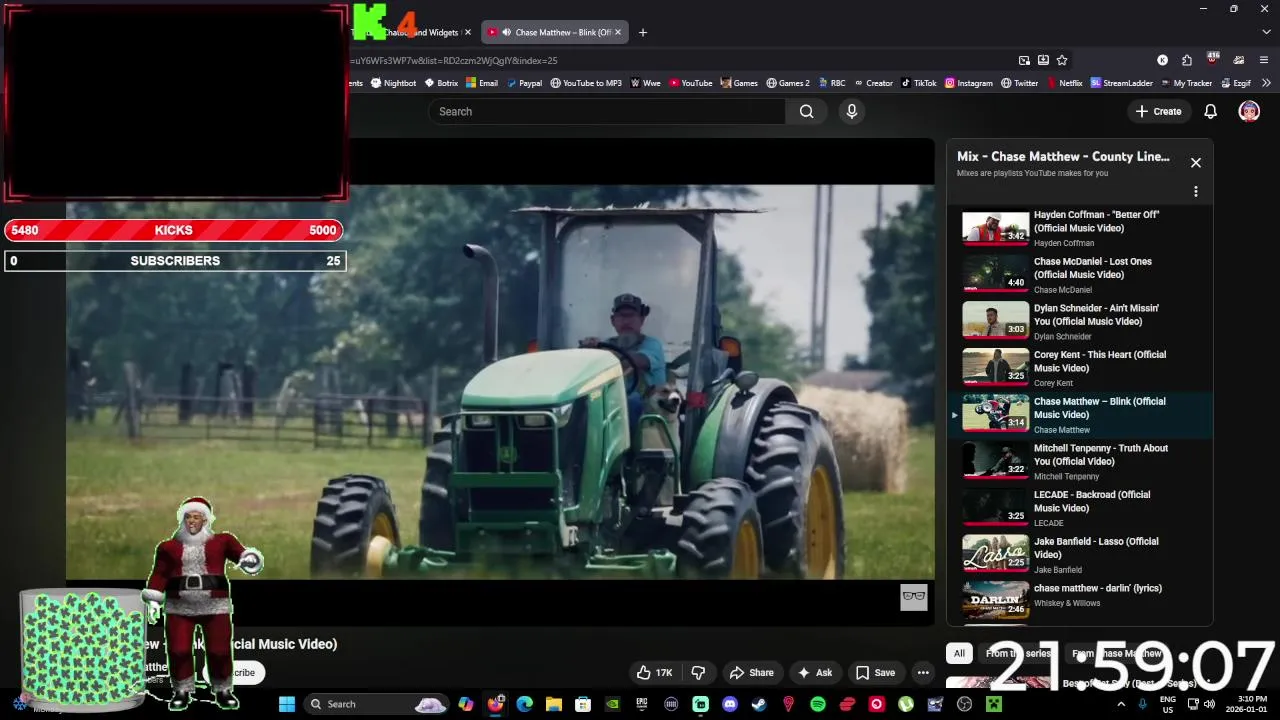The image size is (1280, 720).
Task: Open the StreamLadder bookmark
Action: pyautogui.click(x=1122, y=83)
